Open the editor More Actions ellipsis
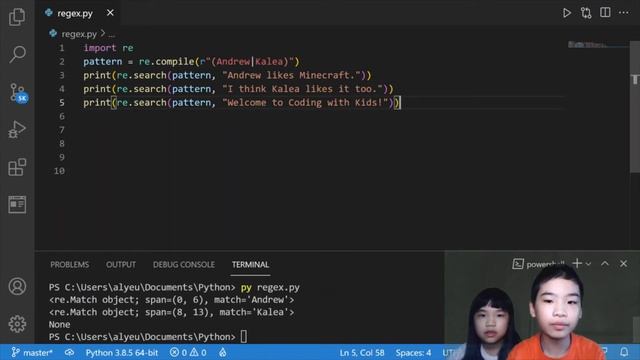Viewport: 640px width, 360px height. 624,13
